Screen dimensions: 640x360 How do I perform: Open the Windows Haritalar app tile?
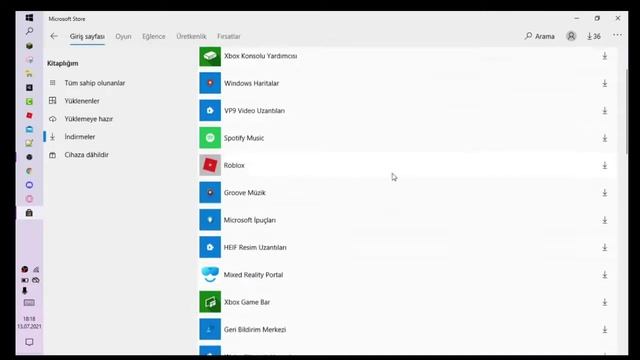pyautogui.click(x=210, y=83)
